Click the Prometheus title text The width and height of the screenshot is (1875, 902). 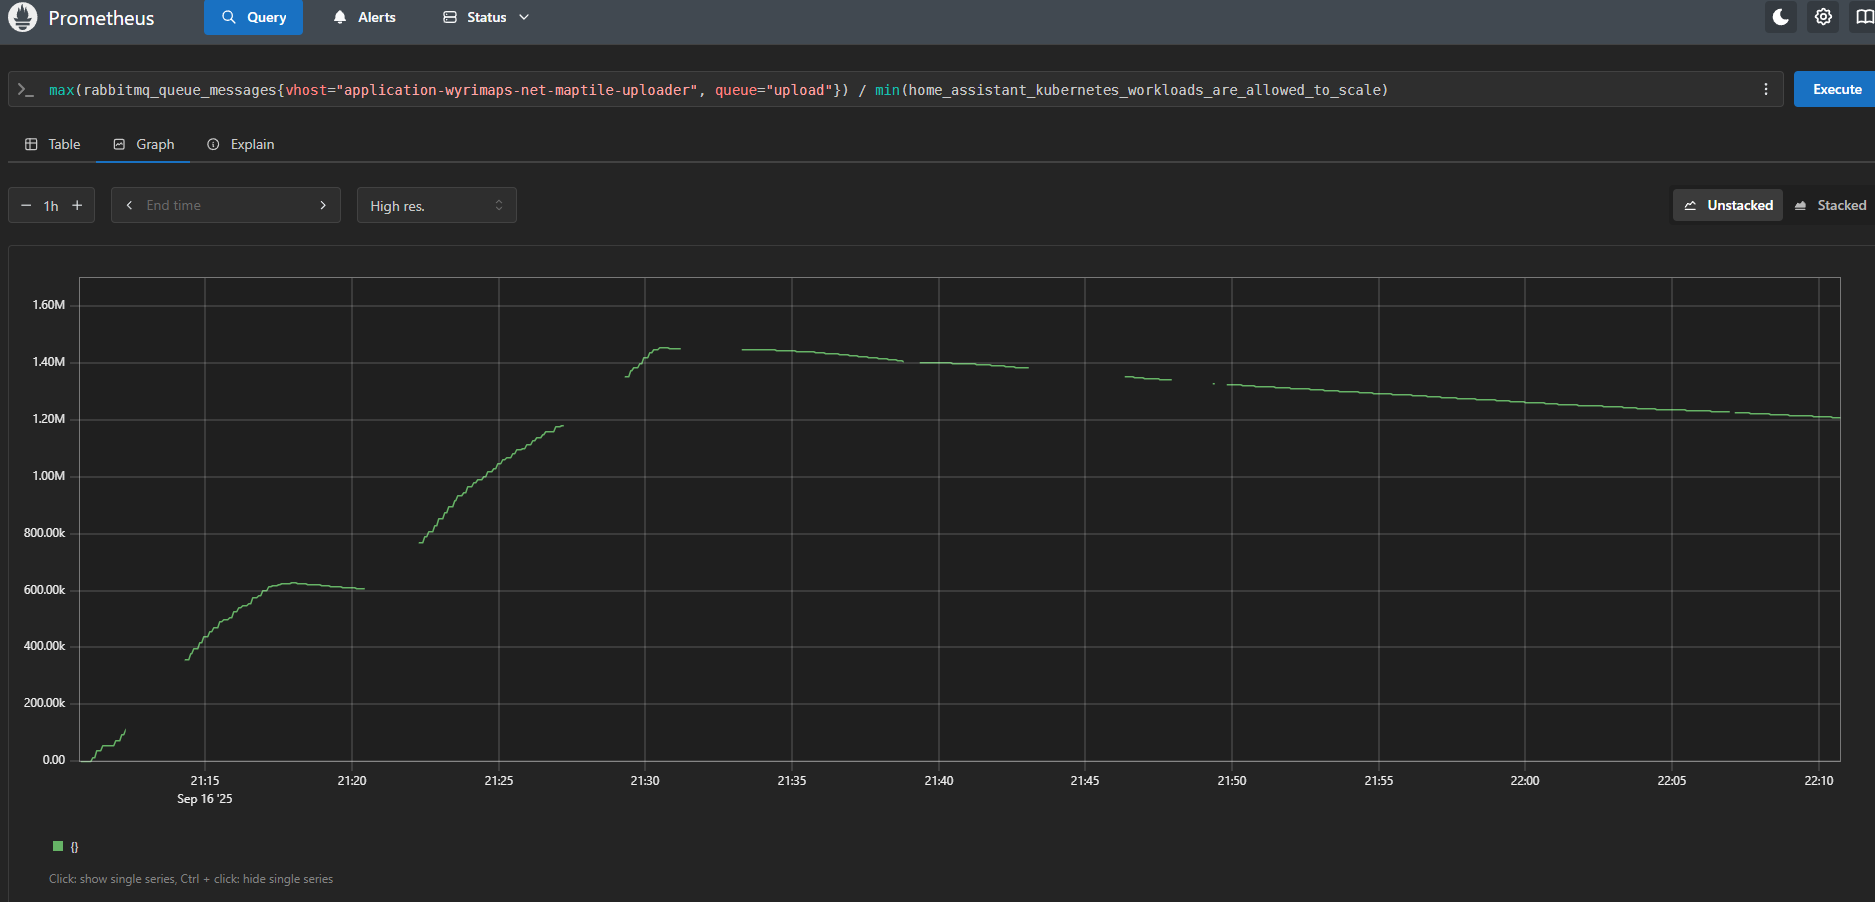[101, 18]
